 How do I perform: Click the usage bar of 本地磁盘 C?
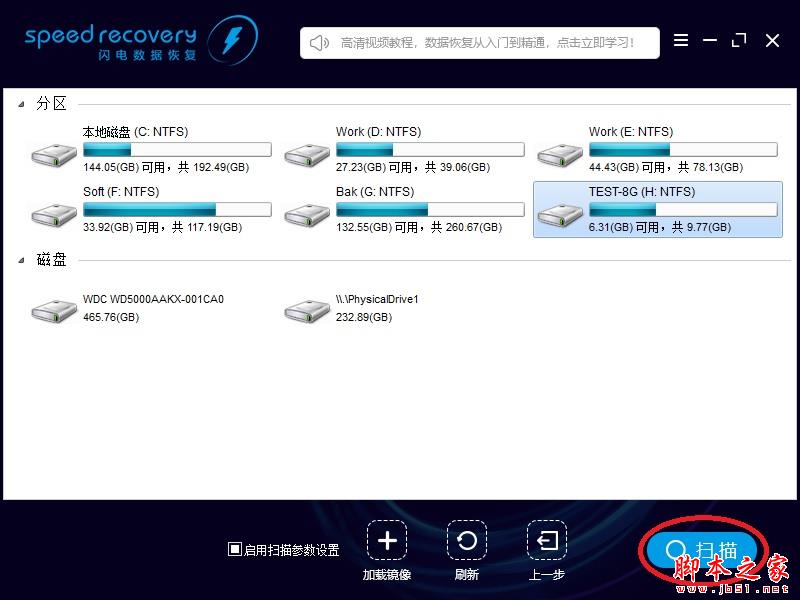(177, 149)
